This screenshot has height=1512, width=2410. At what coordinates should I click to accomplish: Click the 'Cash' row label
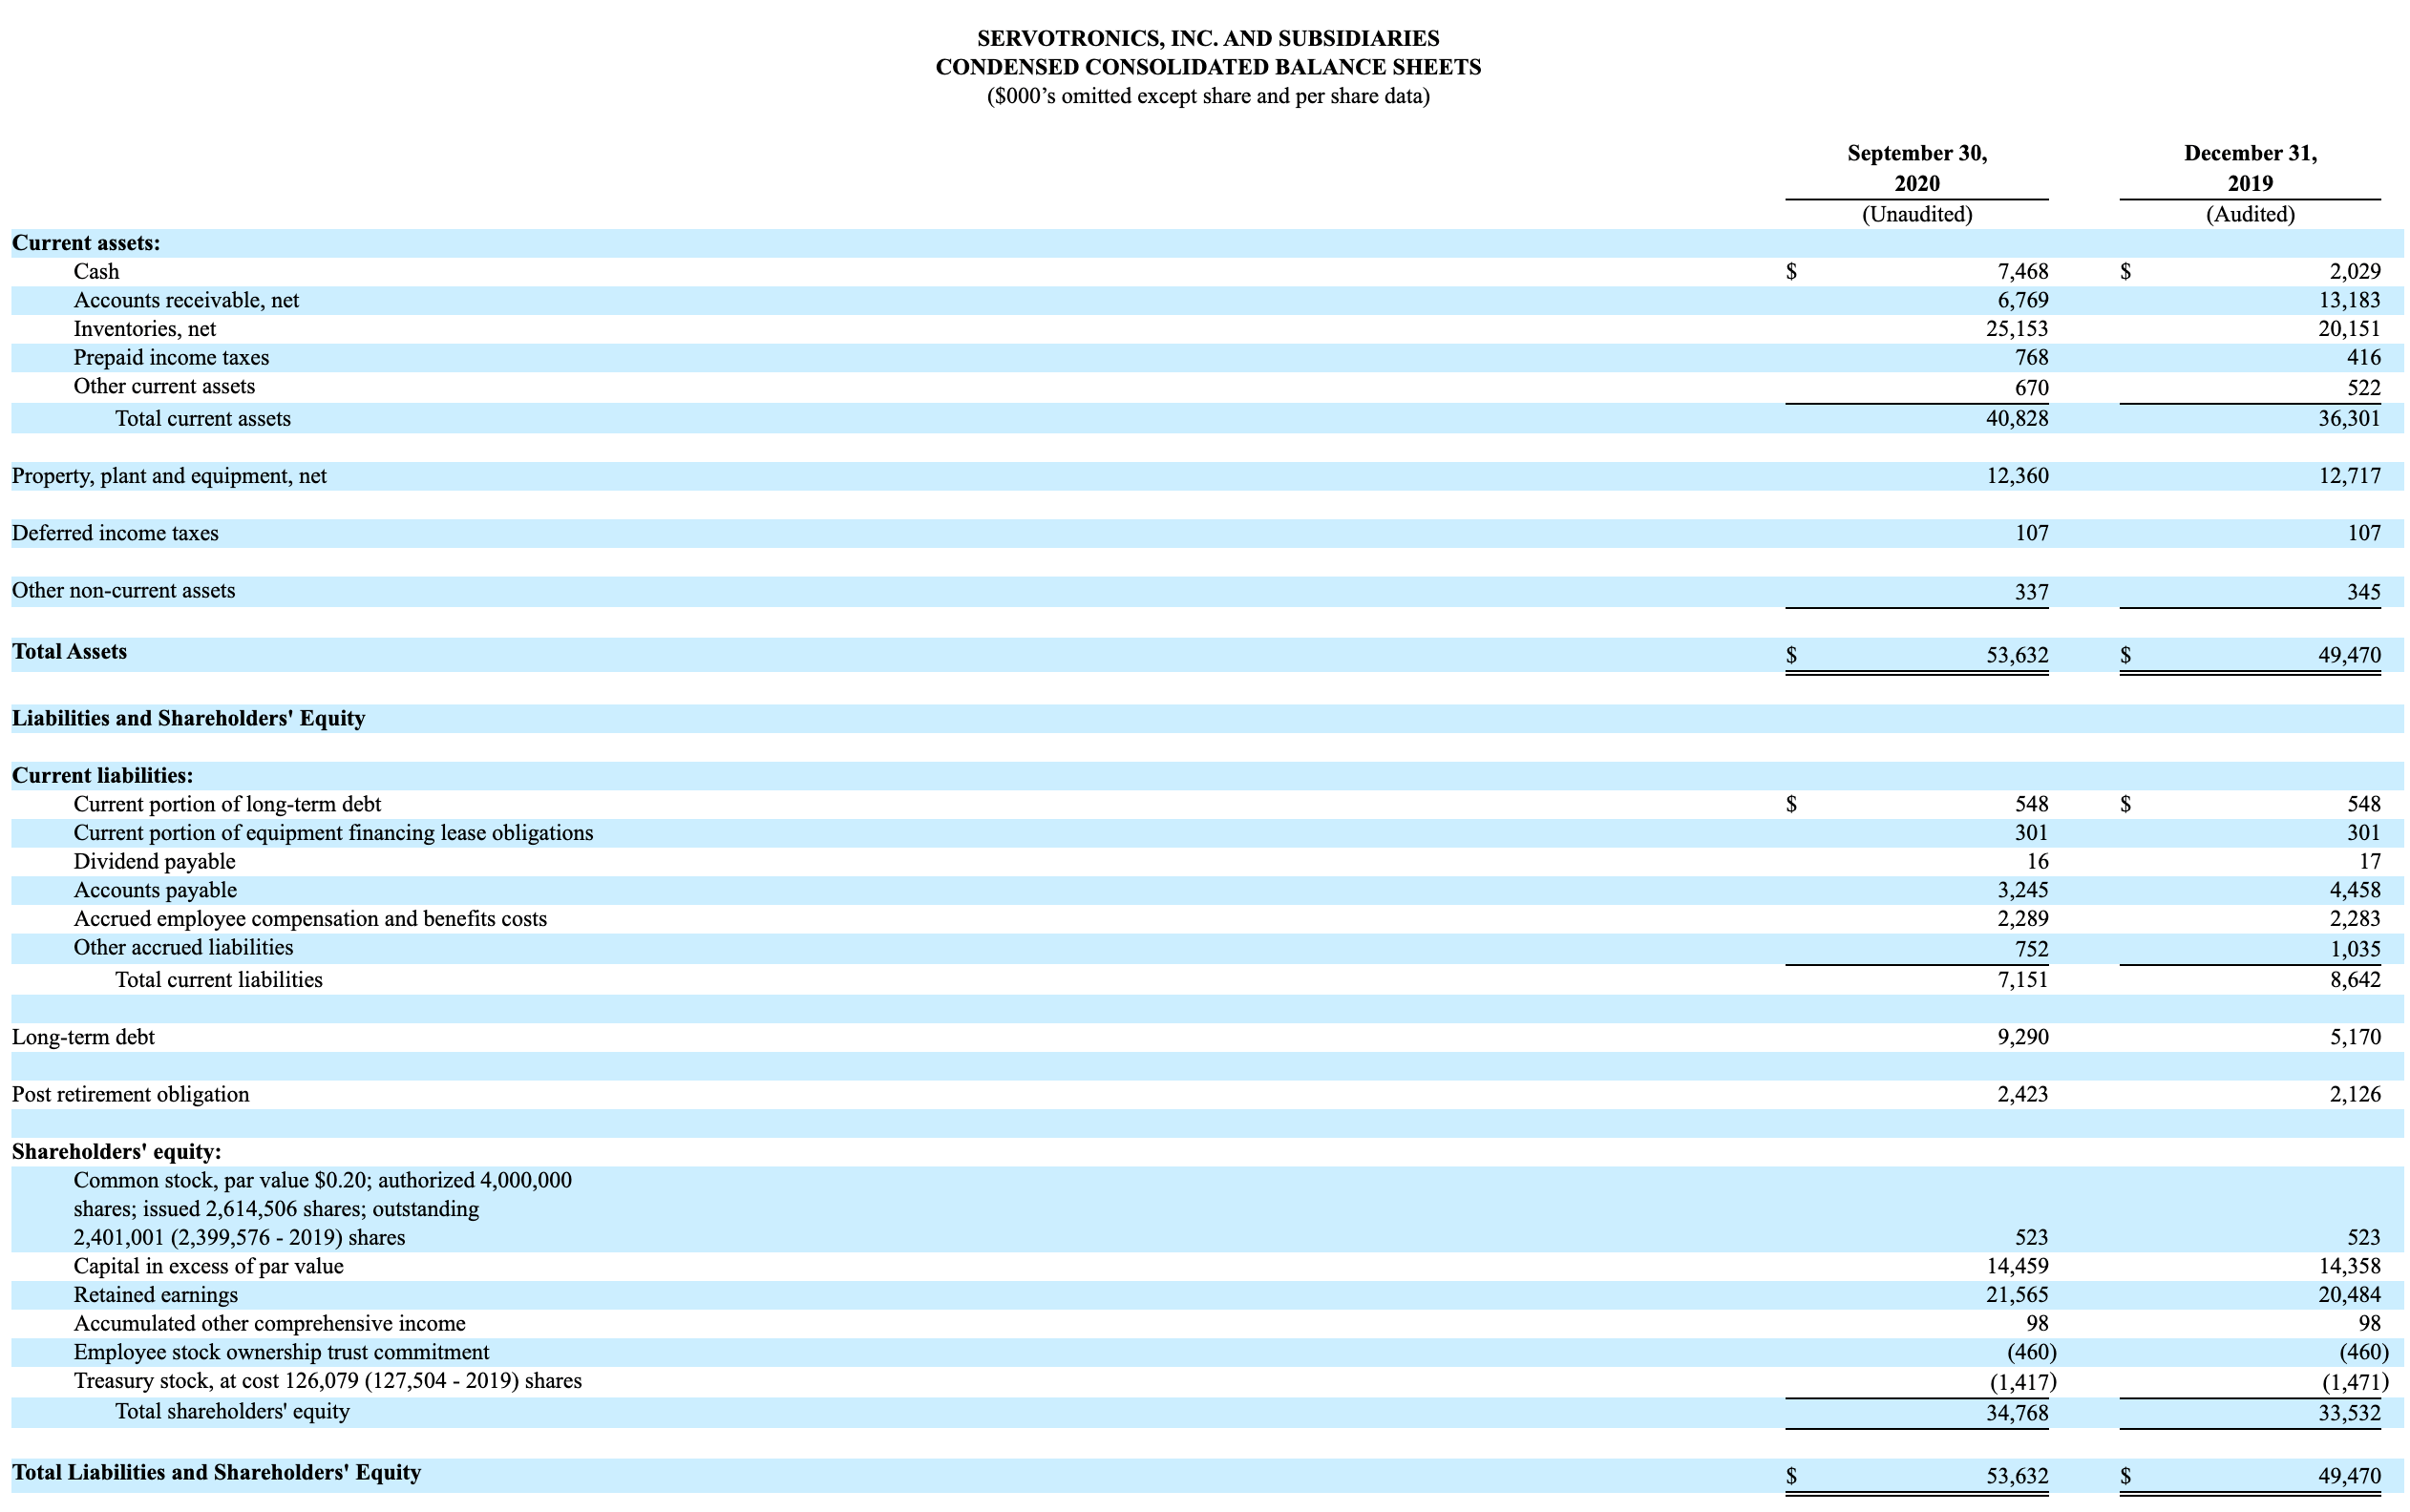96,272
